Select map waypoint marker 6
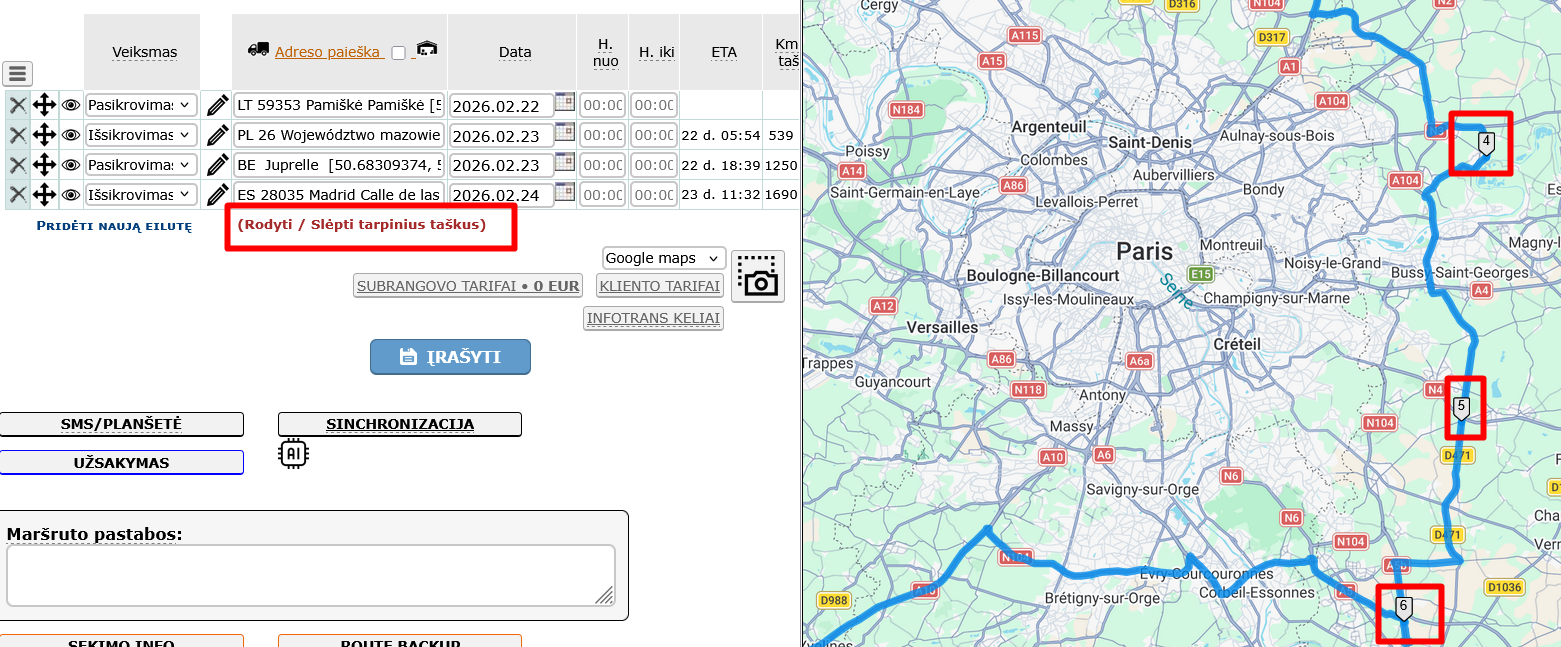 (x=1403, y=608)
